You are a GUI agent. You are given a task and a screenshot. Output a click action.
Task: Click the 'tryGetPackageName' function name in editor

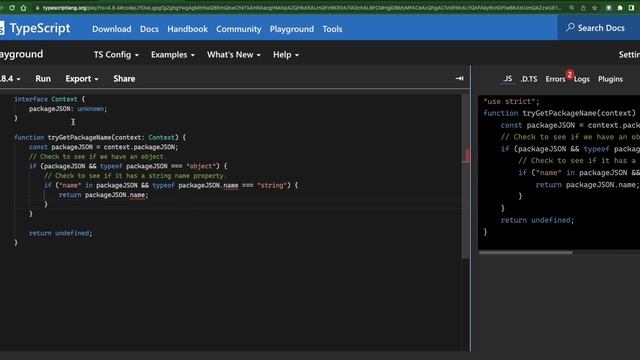click(x=79, y=138)
